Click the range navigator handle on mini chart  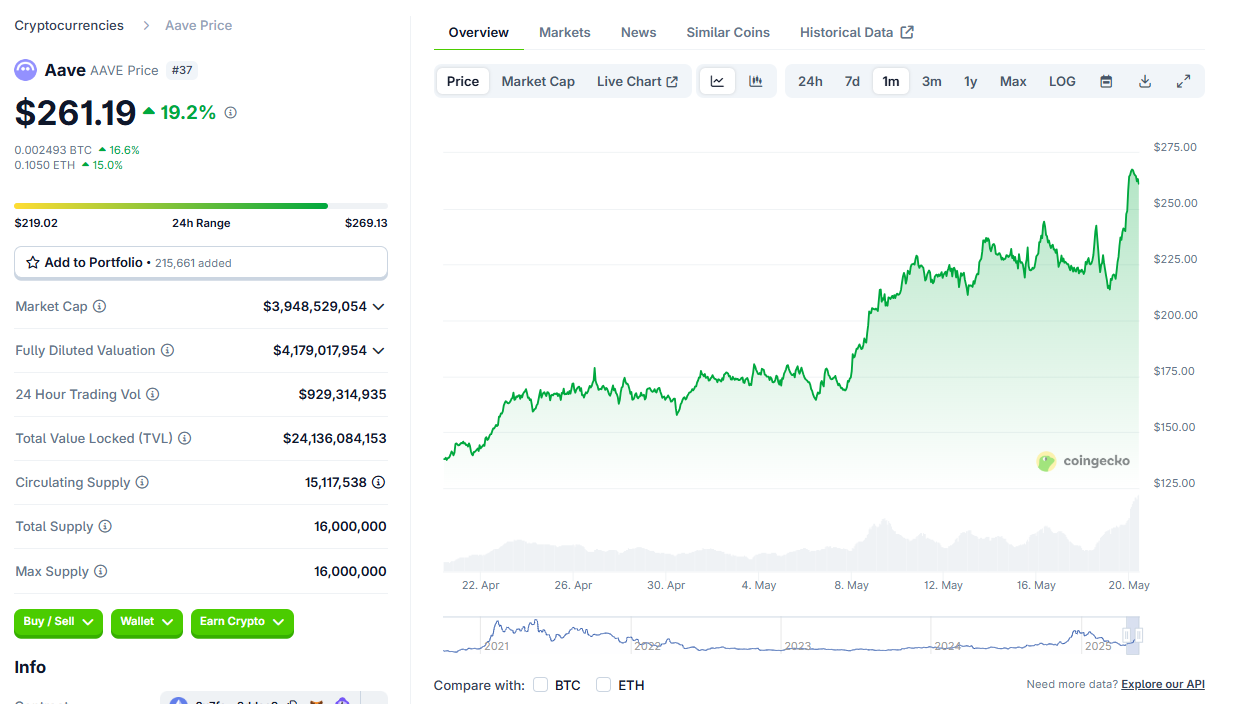(x=1132, y=635)
